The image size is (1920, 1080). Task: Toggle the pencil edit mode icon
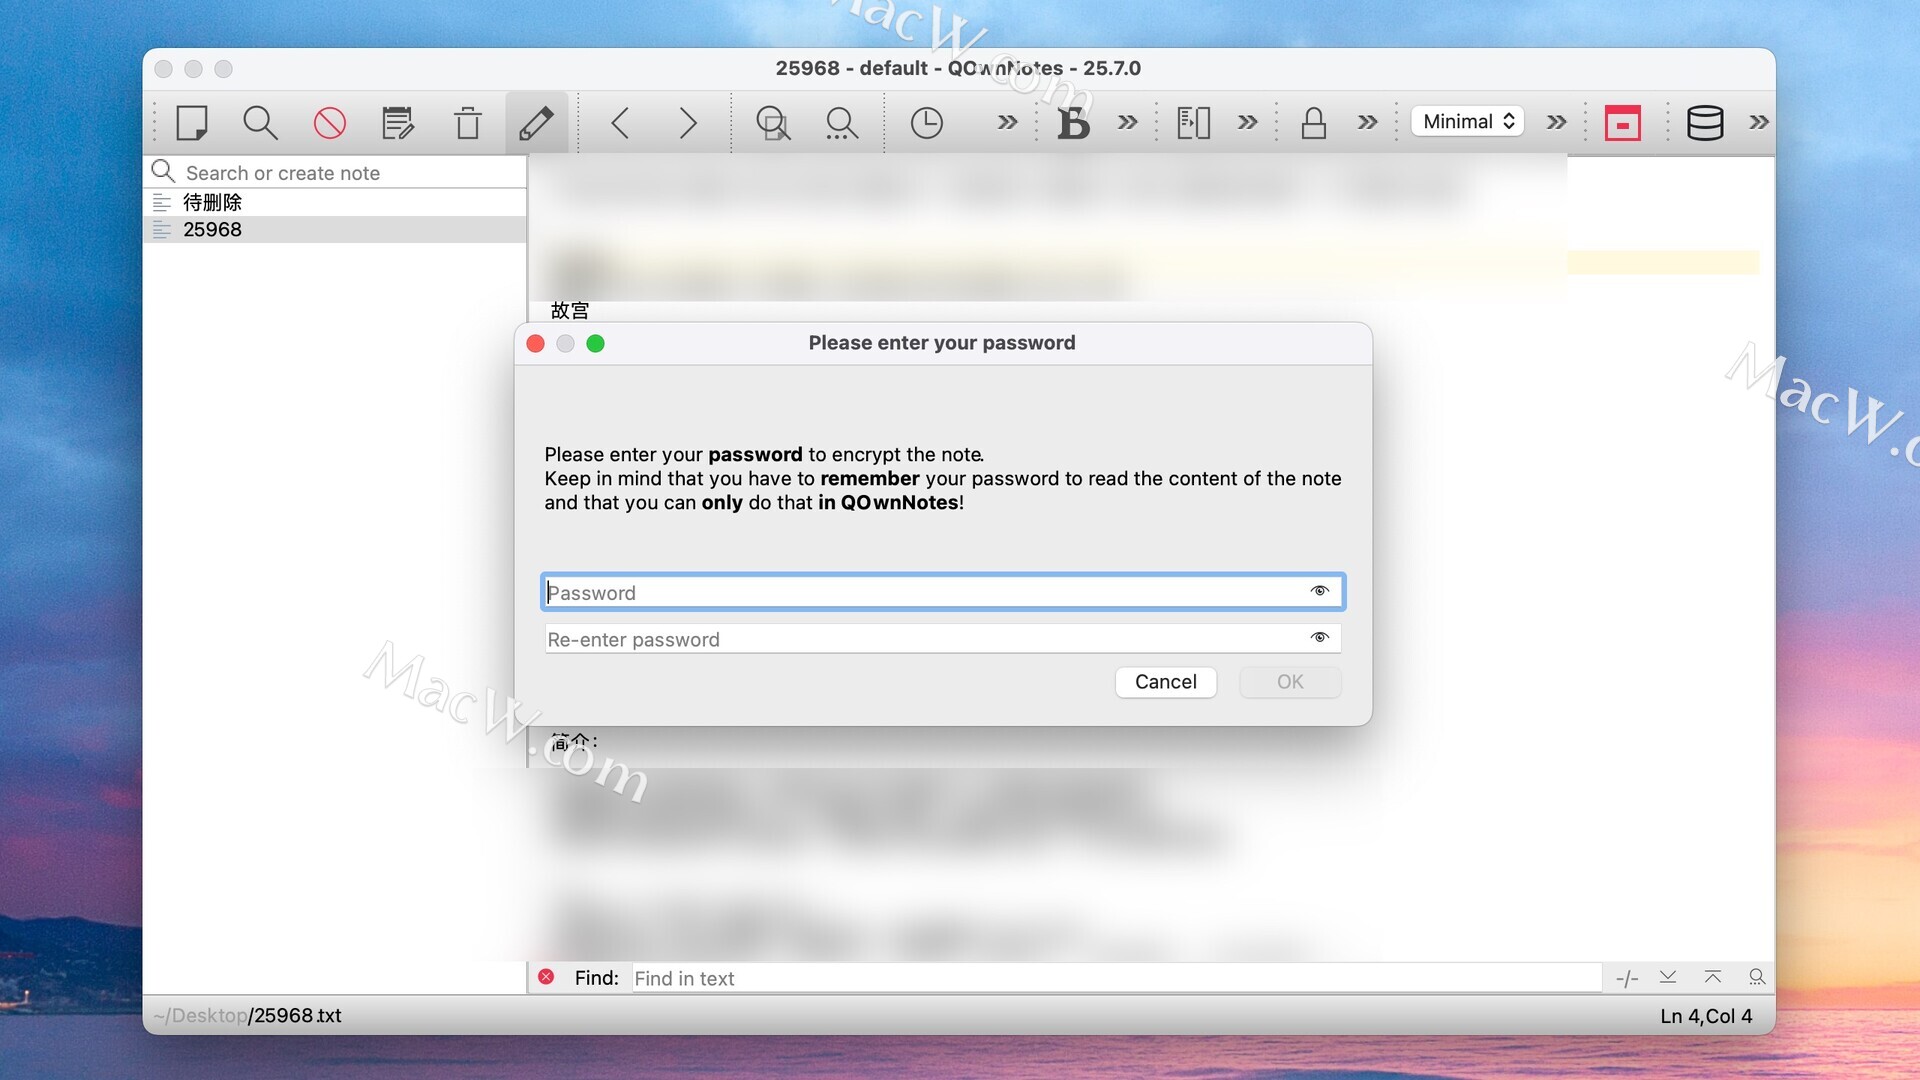536,123
